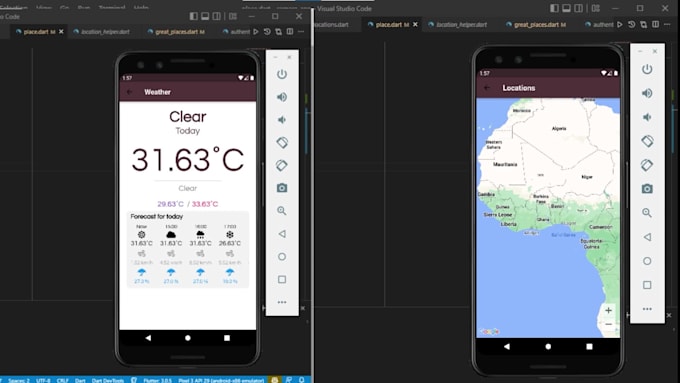Open changes compare icon in left window
The width and height of the screenshot is (680, 383).
(278, 32)
